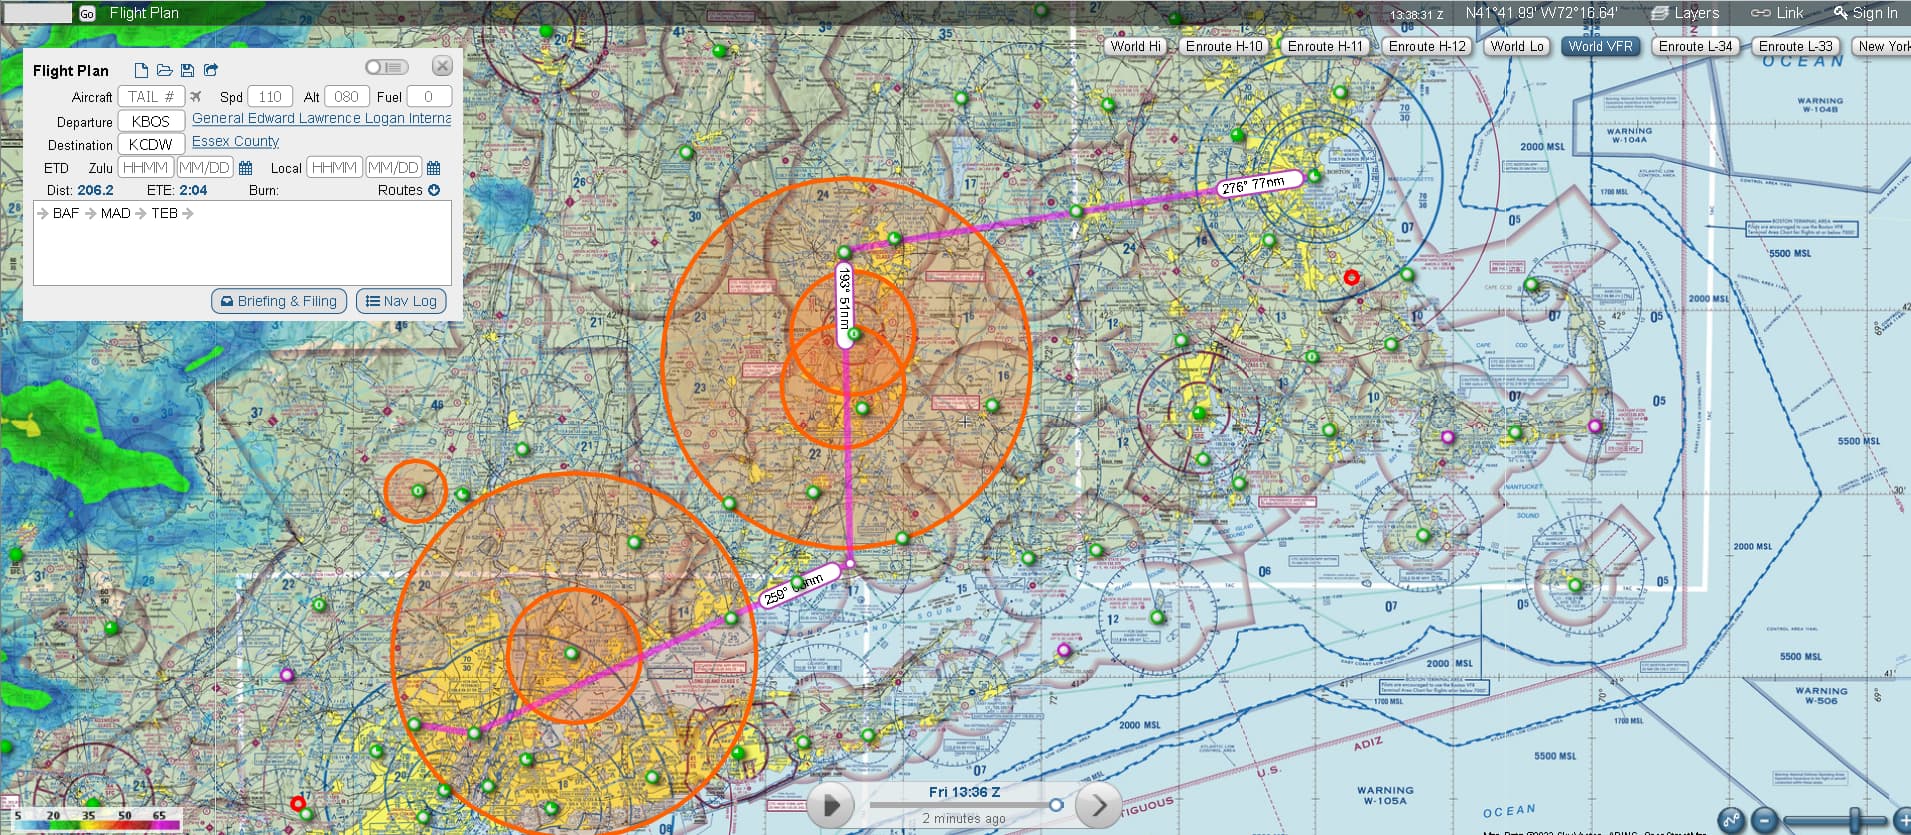Expand the Routes dropdown arrow
This screenshot has height=835, width=1911.
(x=434, y=190)
